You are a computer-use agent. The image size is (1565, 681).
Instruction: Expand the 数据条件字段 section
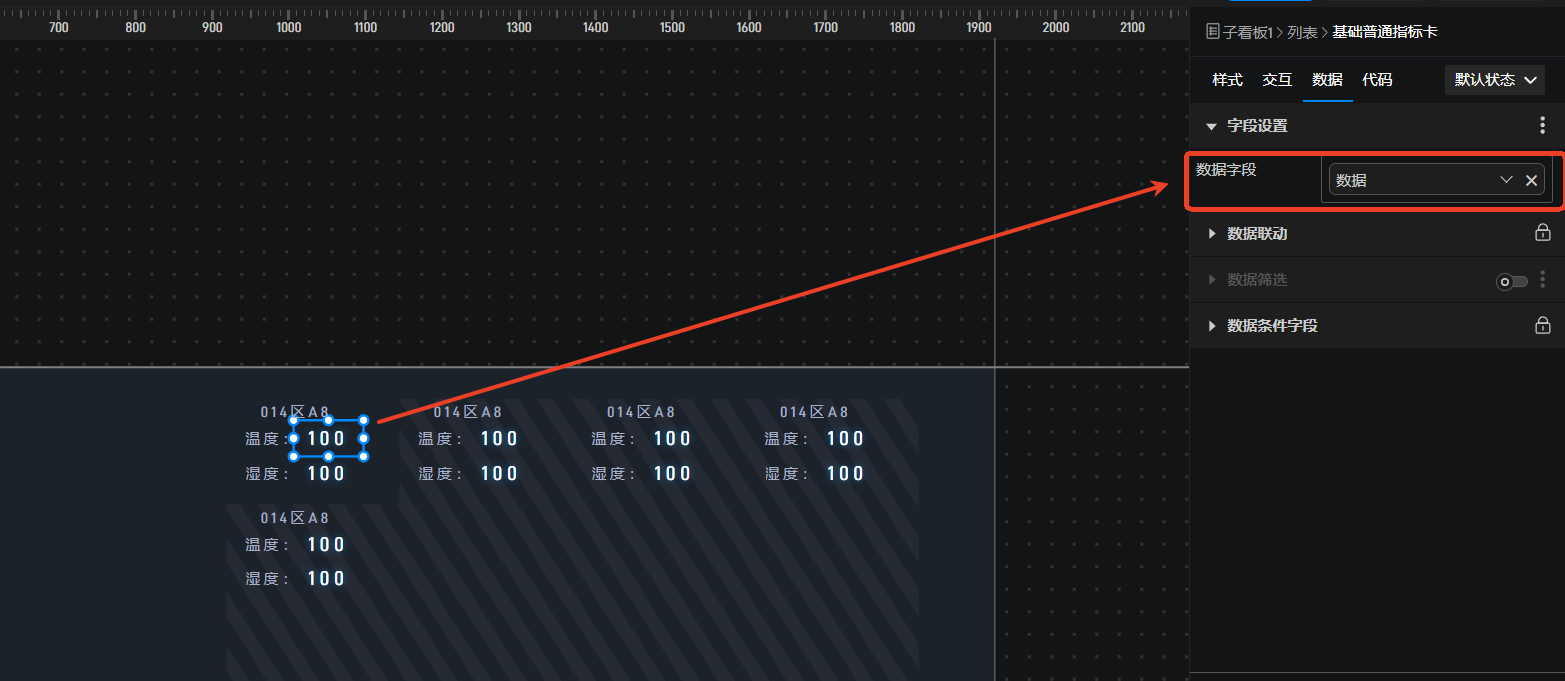1212,326
